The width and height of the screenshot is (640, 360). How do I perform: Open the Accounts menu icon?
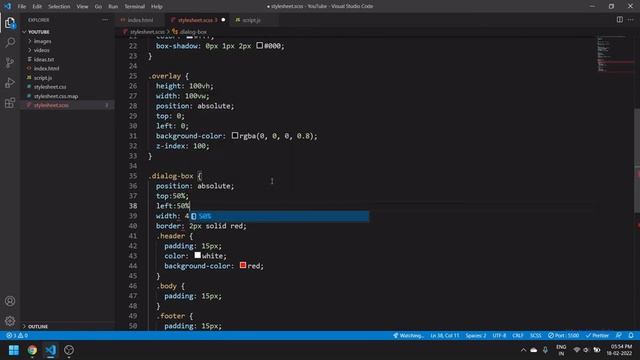pos(10,301)
